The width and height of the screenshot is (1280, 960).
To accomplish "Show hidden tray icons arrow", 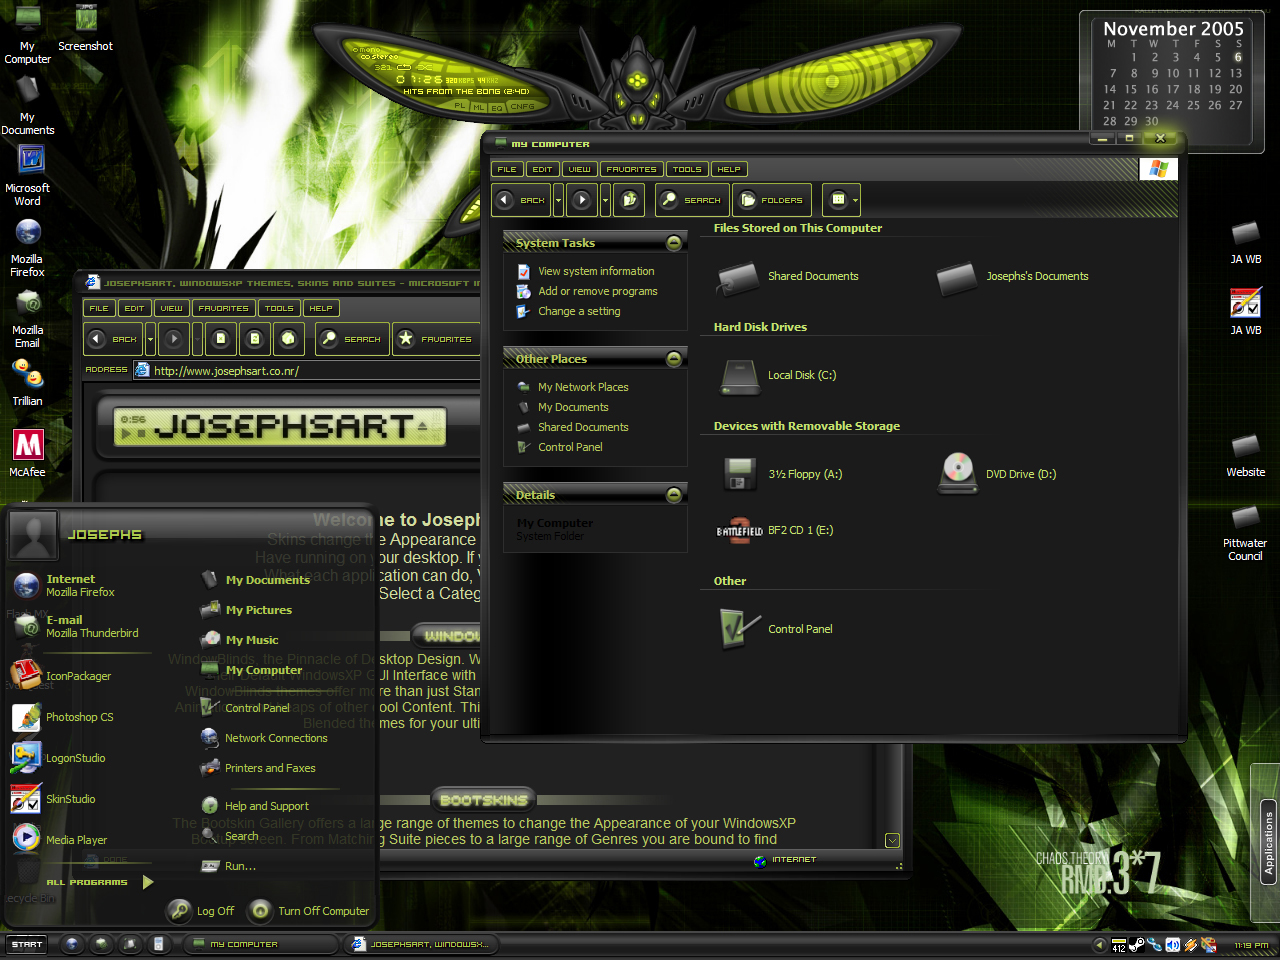I will [1099, 944].
